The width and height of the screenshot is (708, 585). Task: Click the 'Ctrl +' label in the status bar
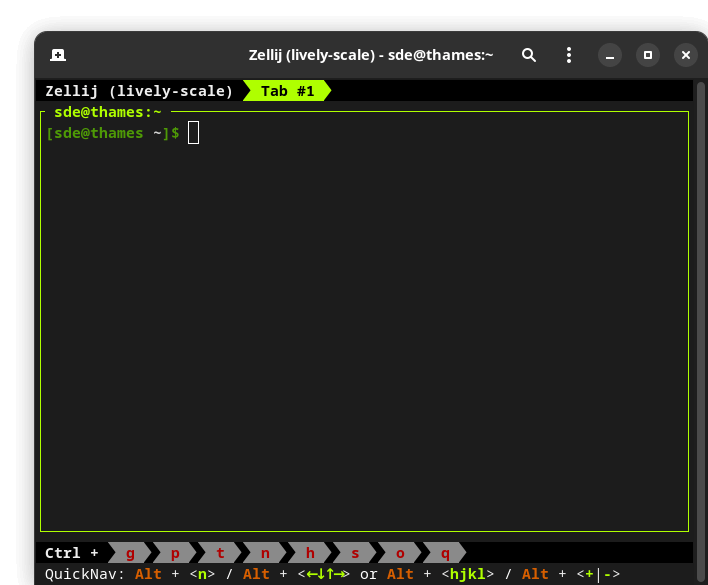tap(71, 553)
